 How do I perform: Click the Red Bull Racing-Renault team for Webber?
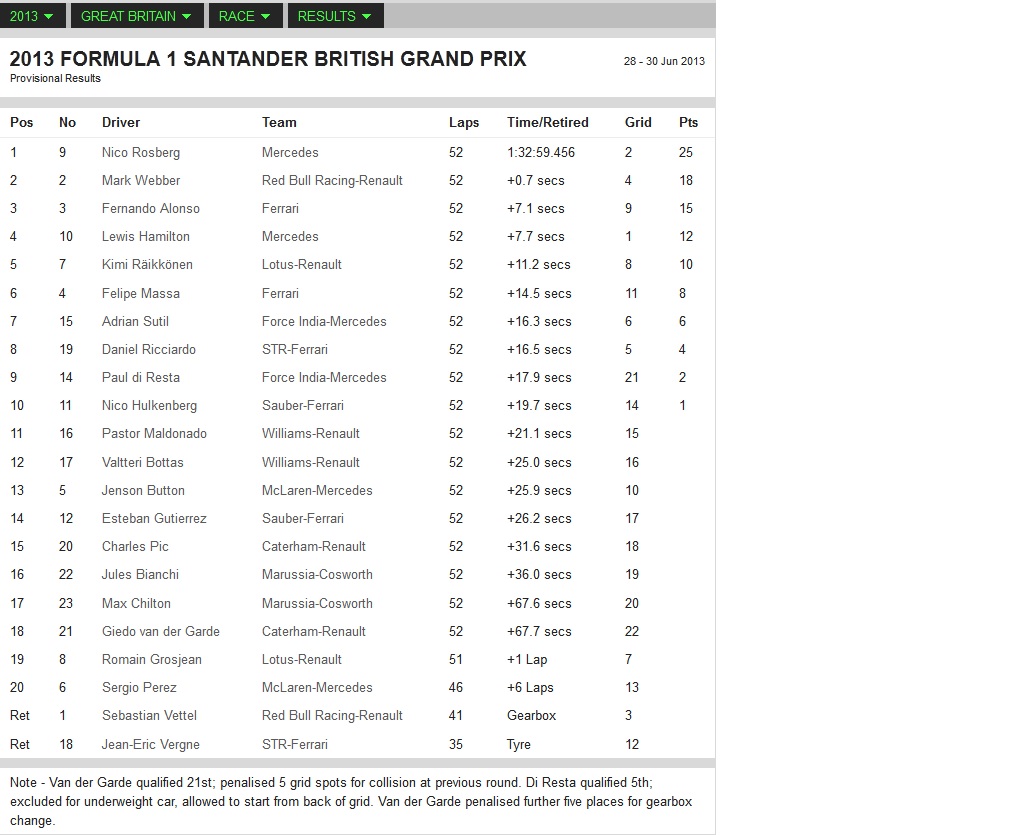coord(332,181)
